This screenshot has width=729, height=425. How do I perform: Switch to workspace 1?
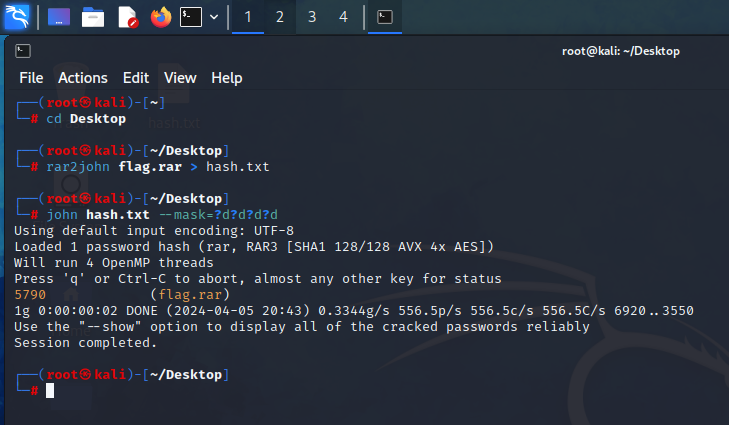tap(247, 17)
